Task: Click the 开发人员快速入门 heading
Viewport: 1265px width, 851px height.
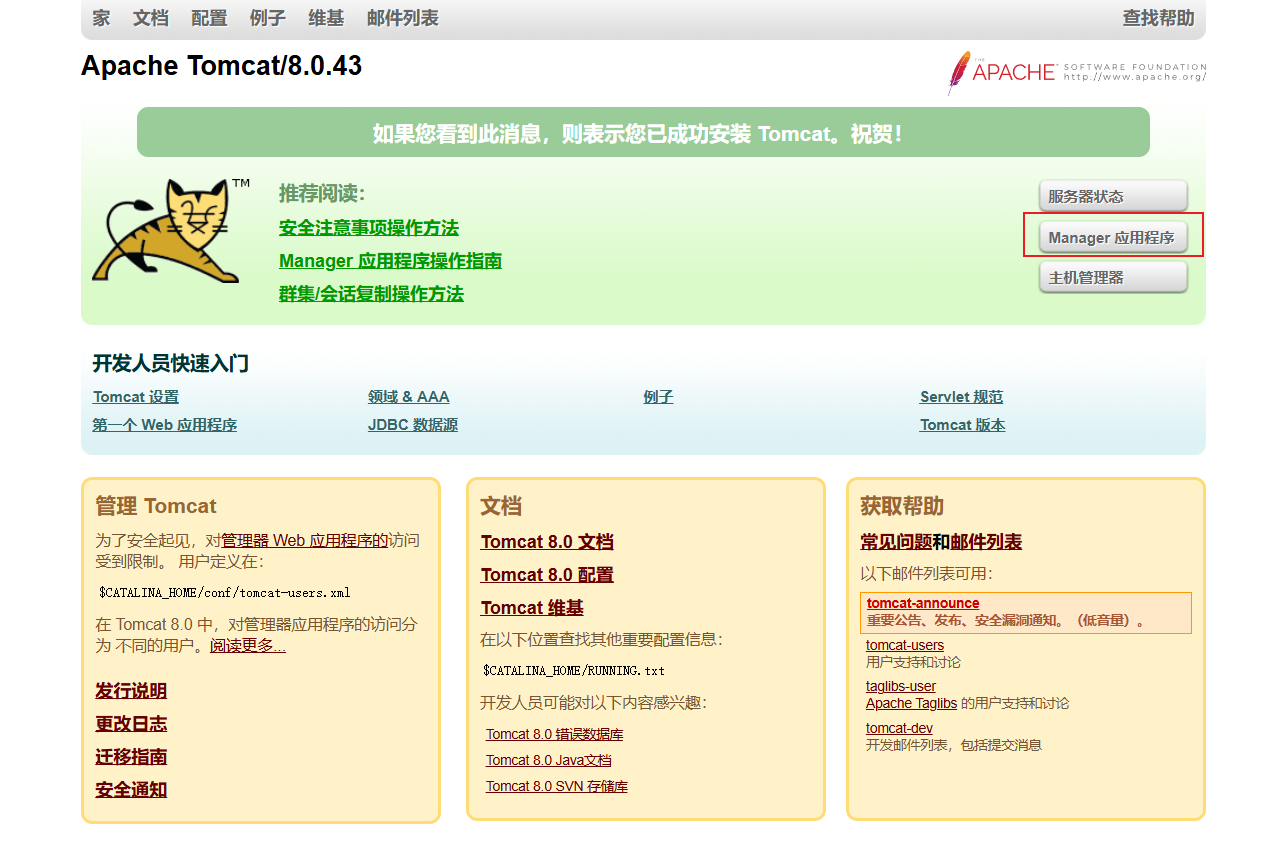Action: [x=171, y=363]
